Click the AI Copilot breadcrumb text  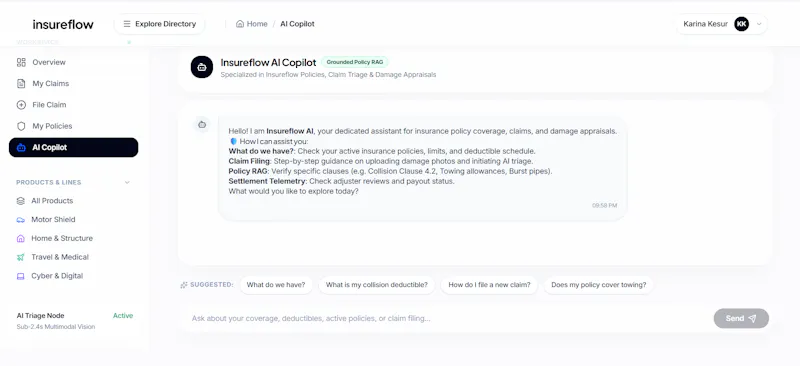[x=297, y=24]
